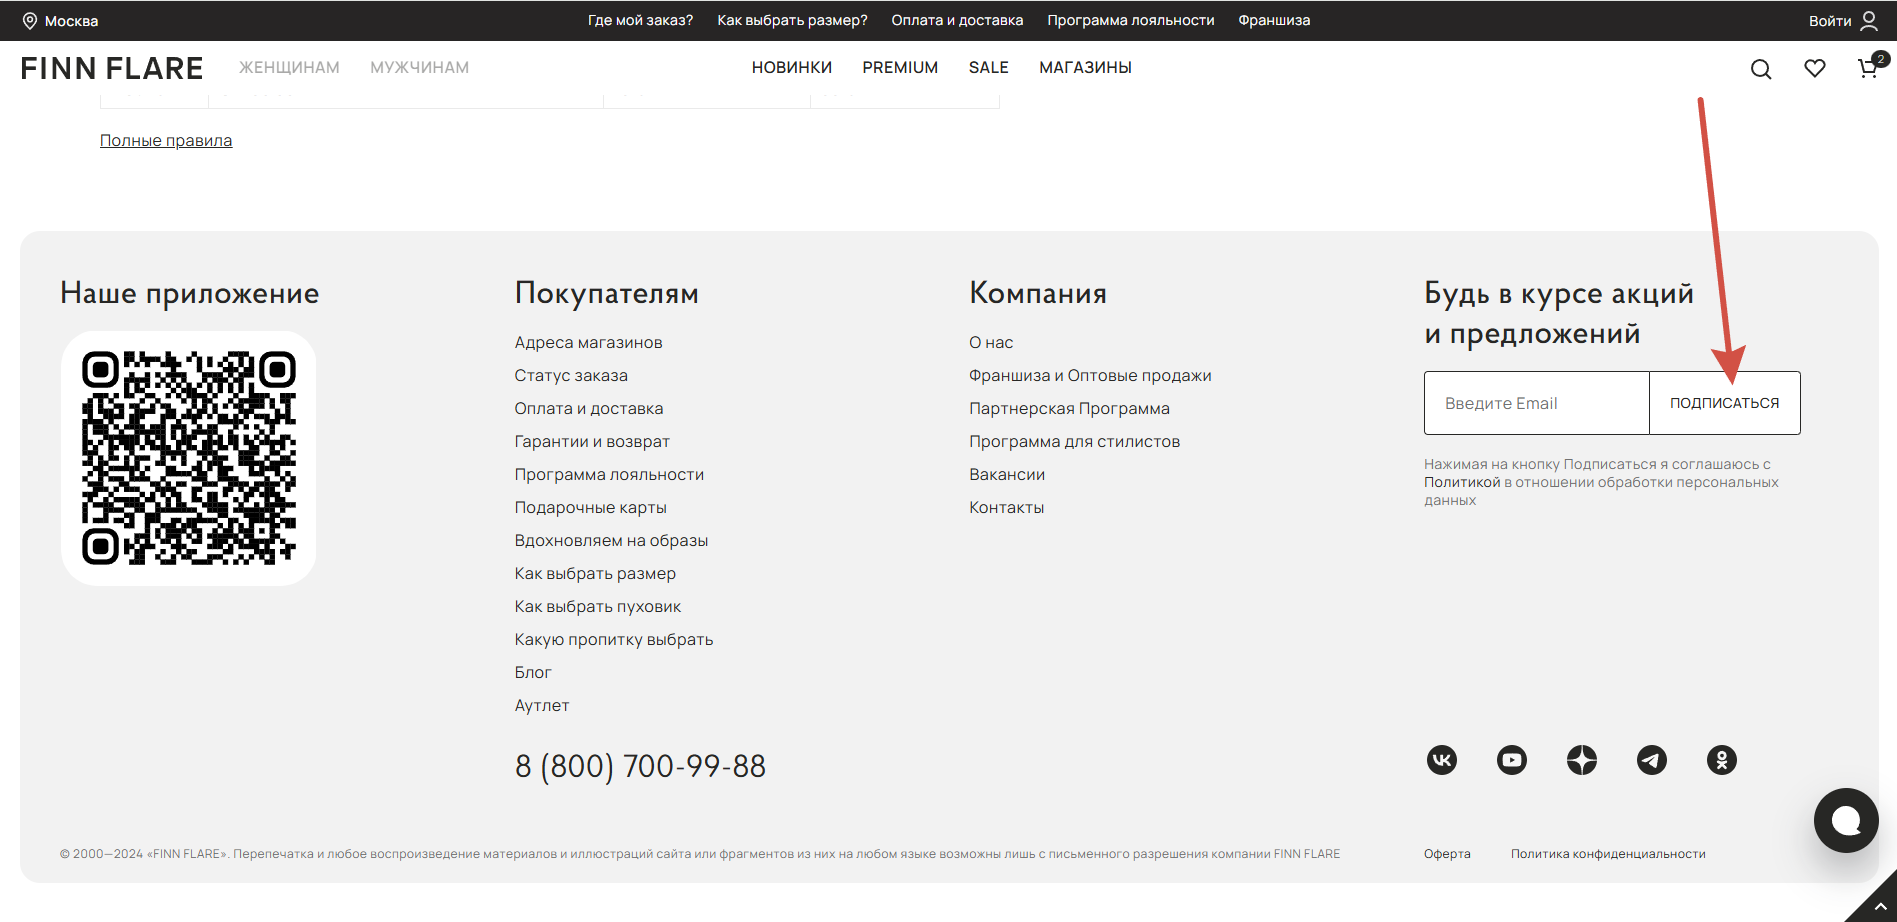The width and height of the screenshot is (1897, 922).
Task: Open 'Гарантии и возврат' link
Action: (592, 441)
